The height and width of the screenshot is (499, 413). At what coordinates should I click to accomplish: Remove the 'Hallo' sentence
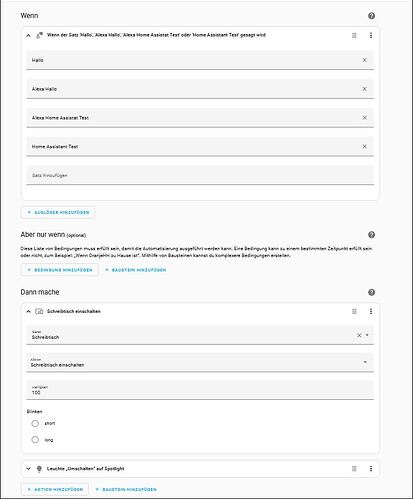[364, 60]
